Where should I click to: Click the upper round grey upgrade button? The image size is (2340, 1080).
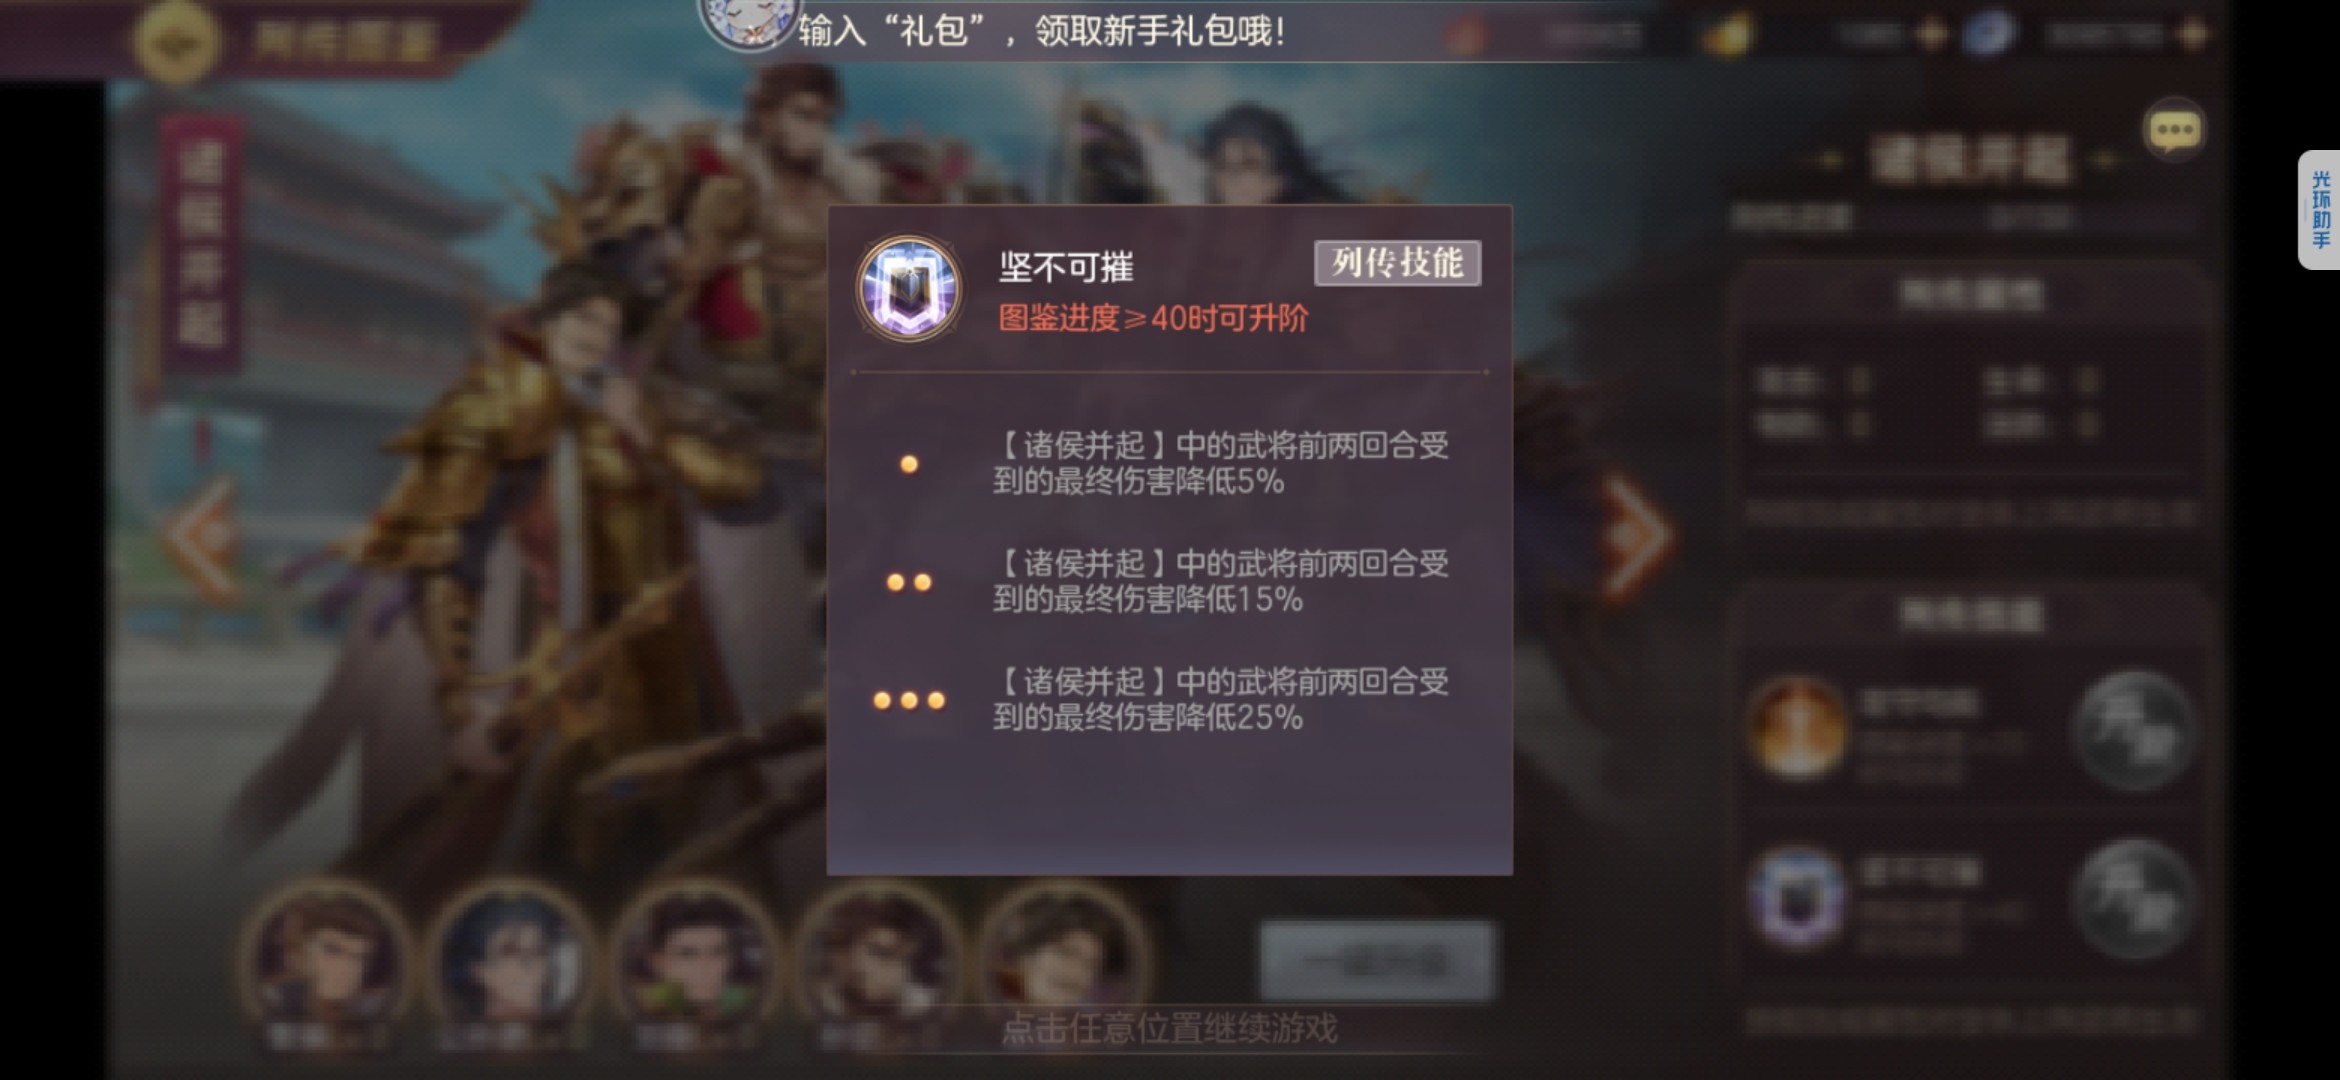pos(2134,731)
